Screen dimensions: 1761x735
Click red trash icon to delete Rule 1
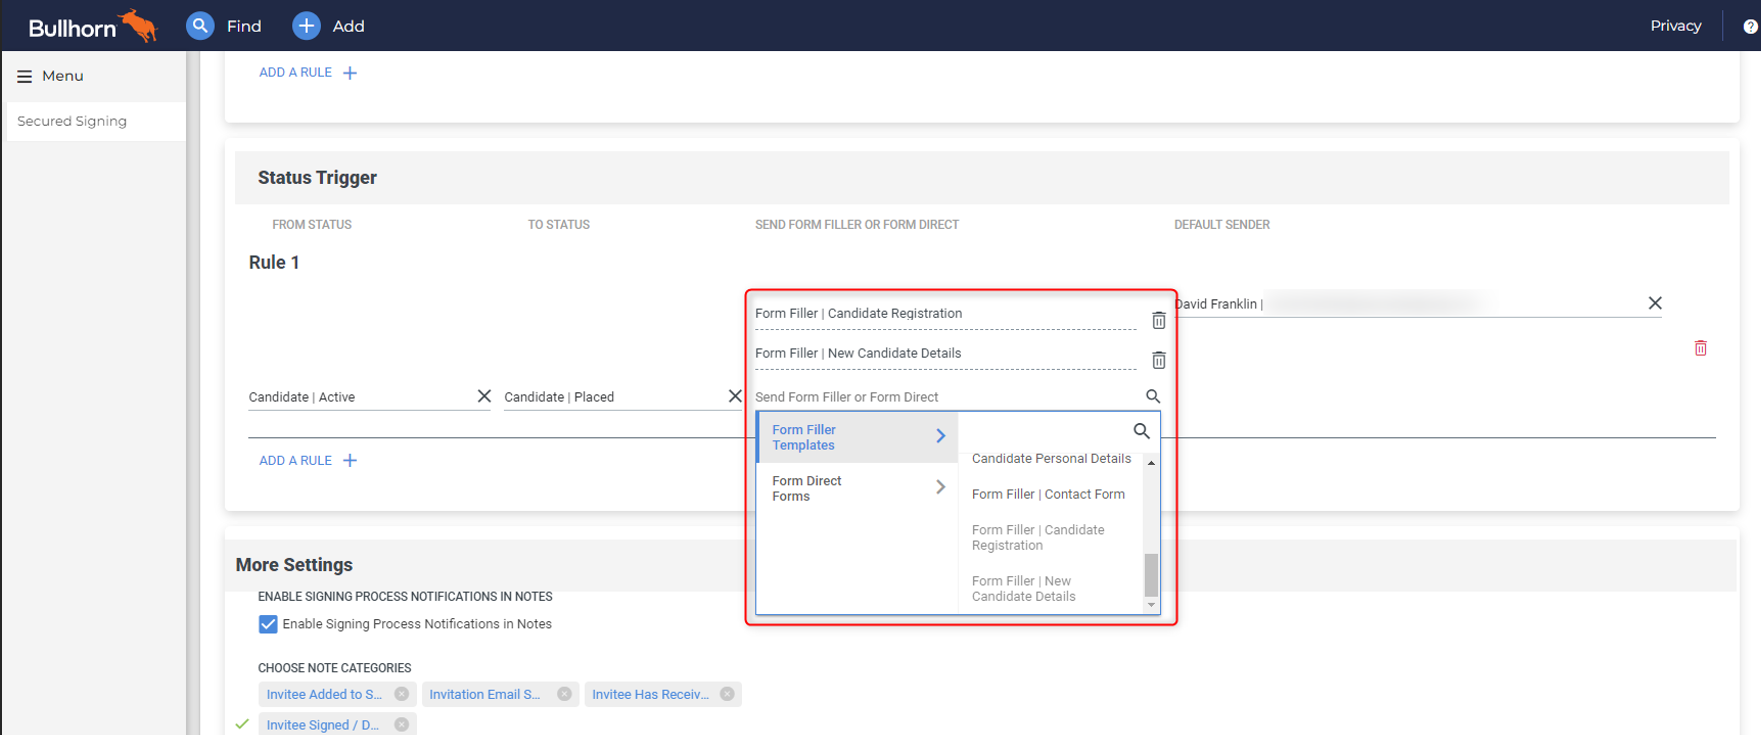(1700, 348)
